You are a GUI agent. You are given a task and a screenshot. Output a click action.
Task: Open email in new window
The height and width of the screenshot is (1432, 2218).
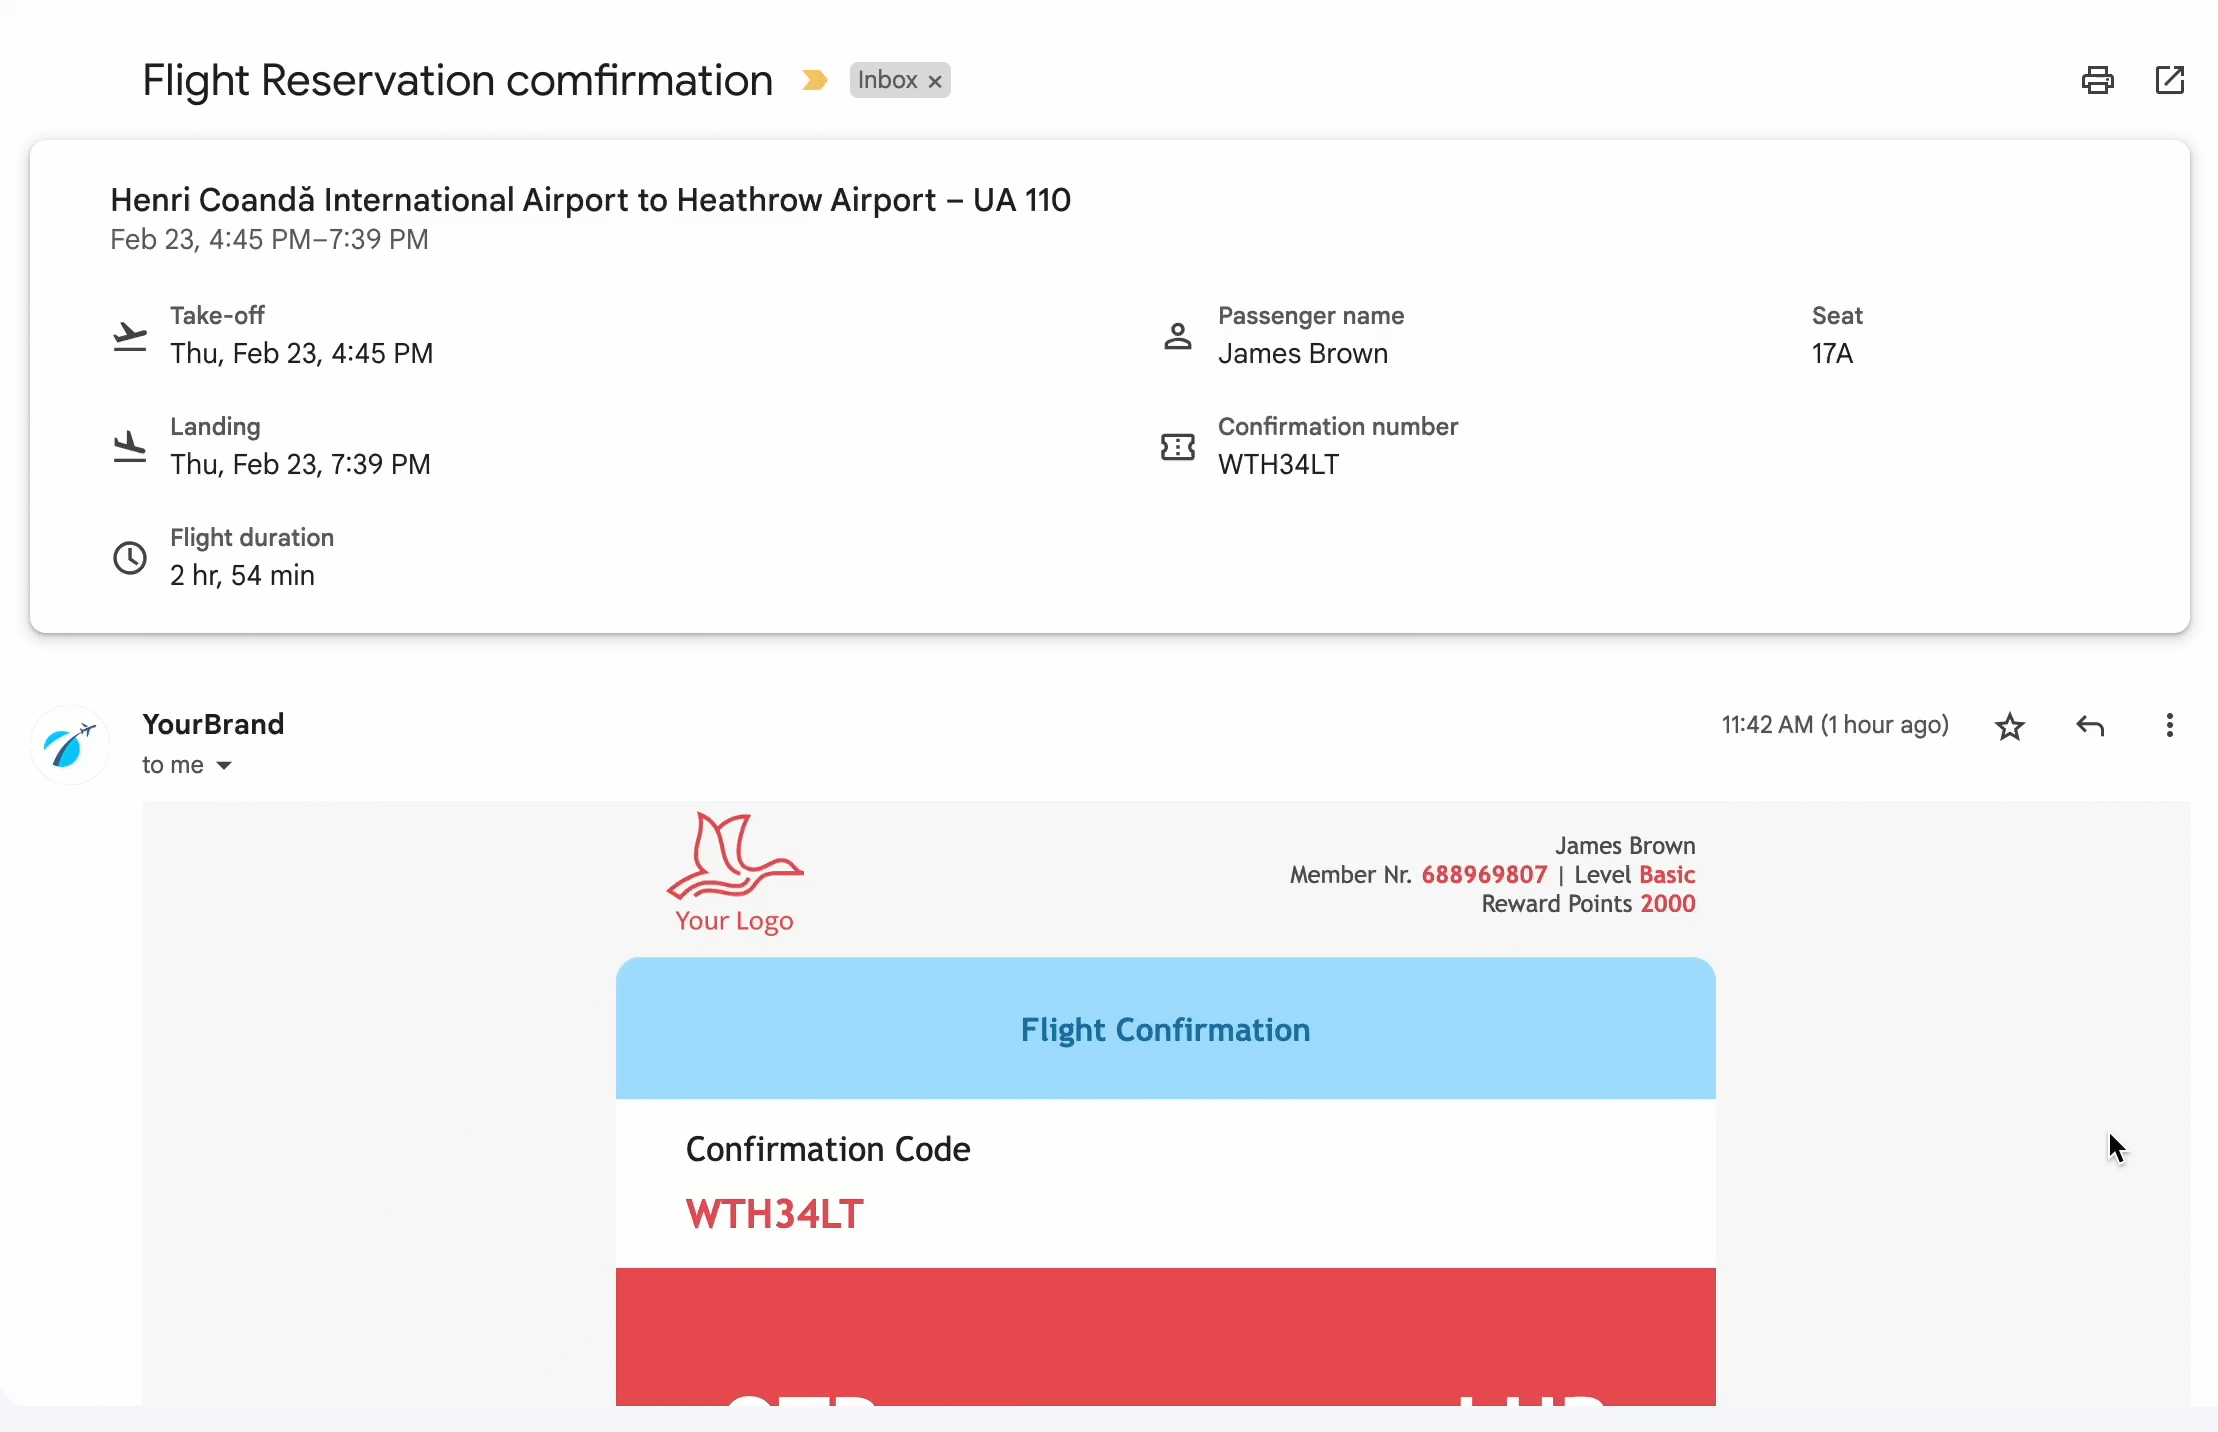pyautogui.click(x=2169, y=79)
